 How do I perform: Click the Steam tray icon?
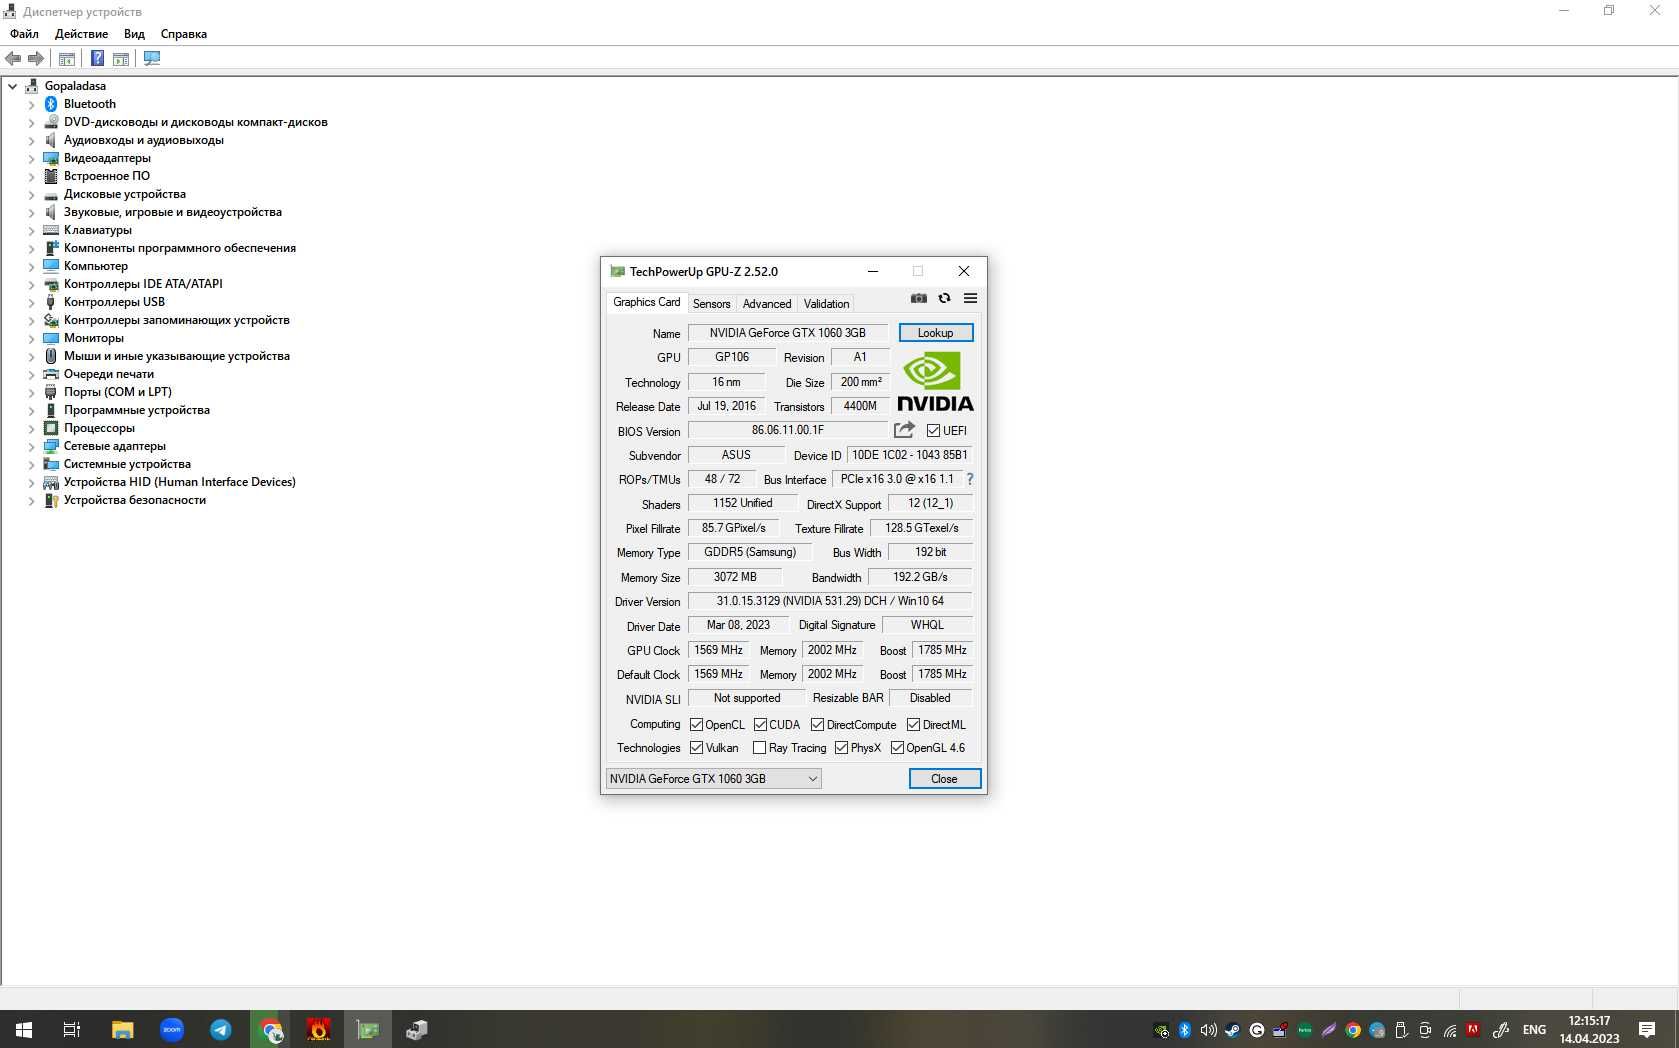(1232, 1030)
